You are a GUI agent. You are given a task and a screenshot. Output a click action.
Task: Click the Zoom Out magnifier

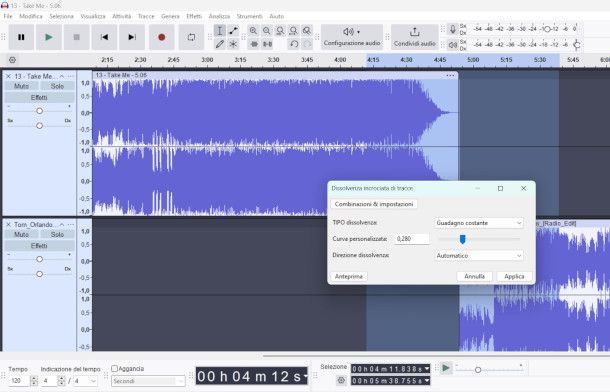click(266, 31)
